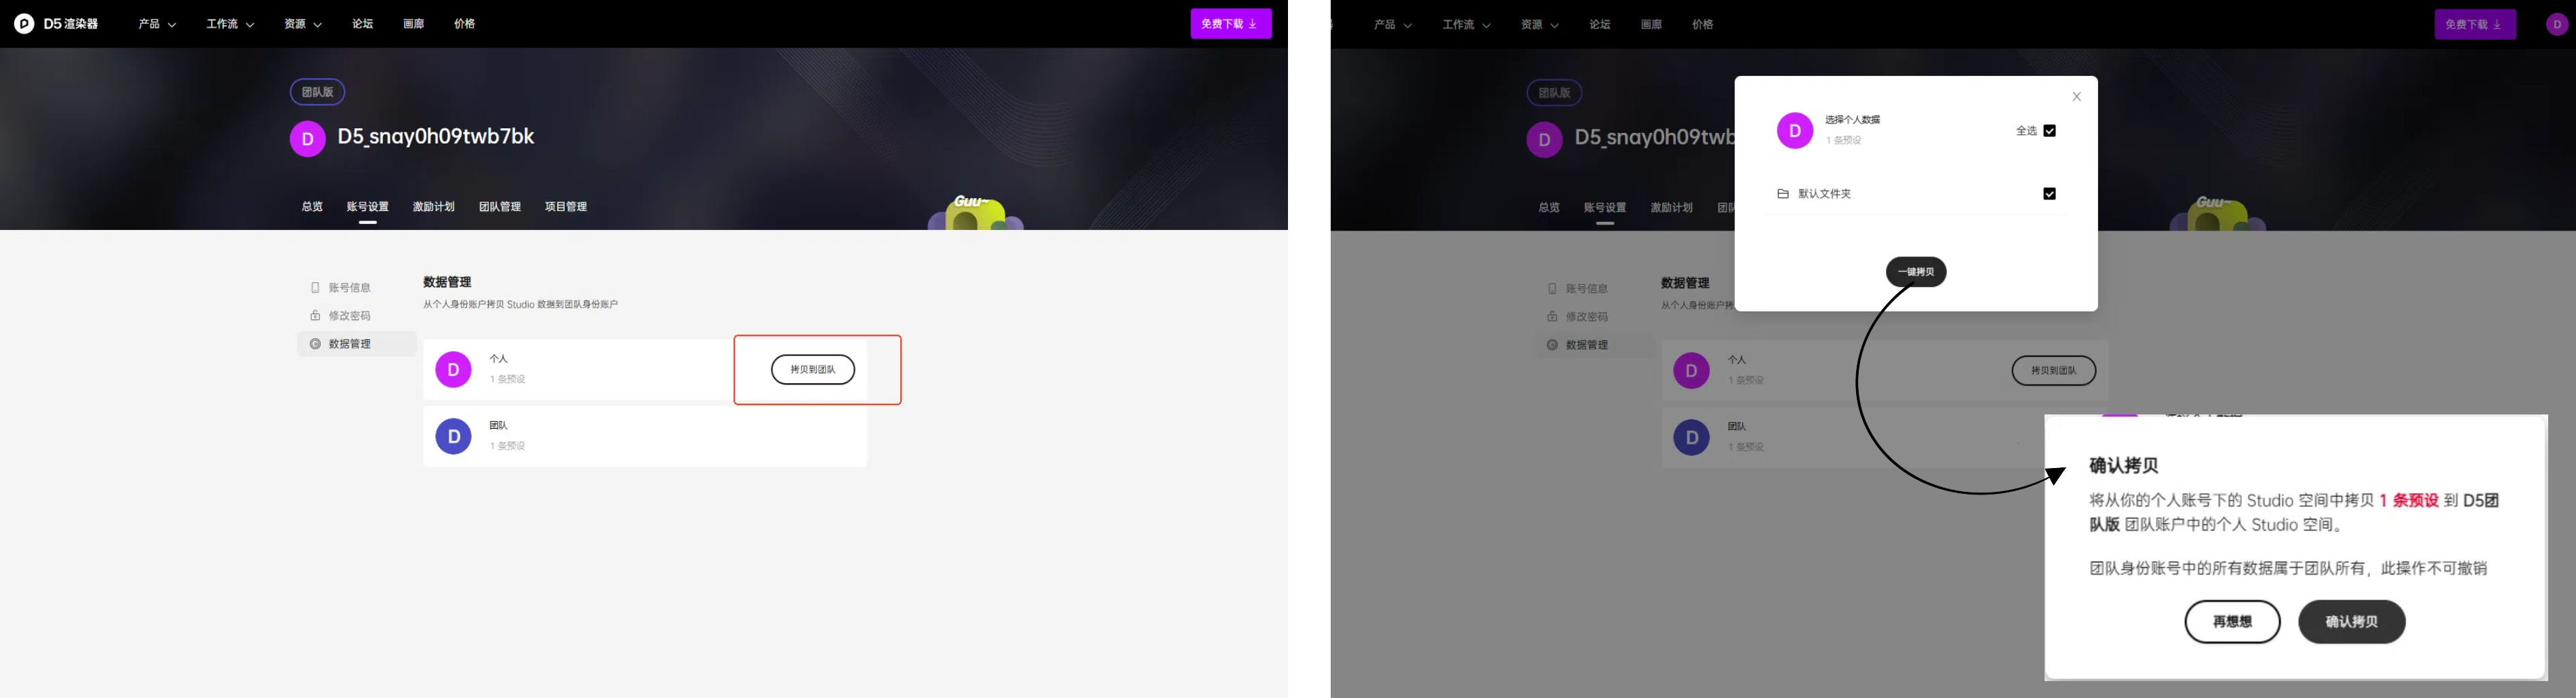Viewport: 2576px width, 698px height.
Task: Switch to the 团队管理 tab
Action: pos(500,207)
